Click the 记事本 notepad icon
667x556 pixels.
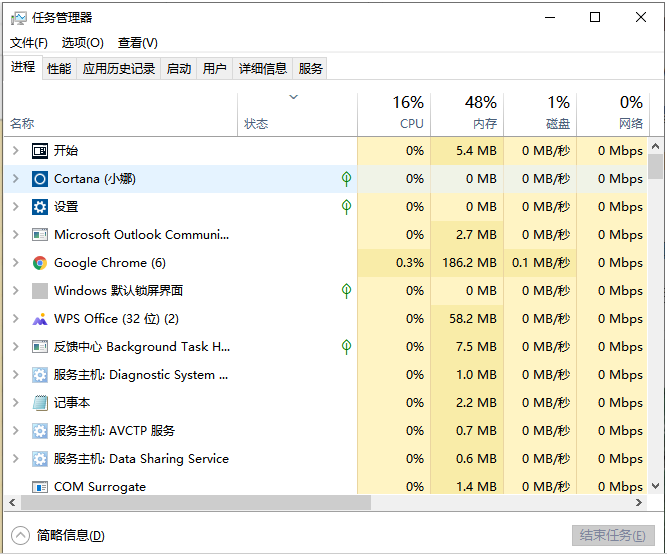pos(40,403)
